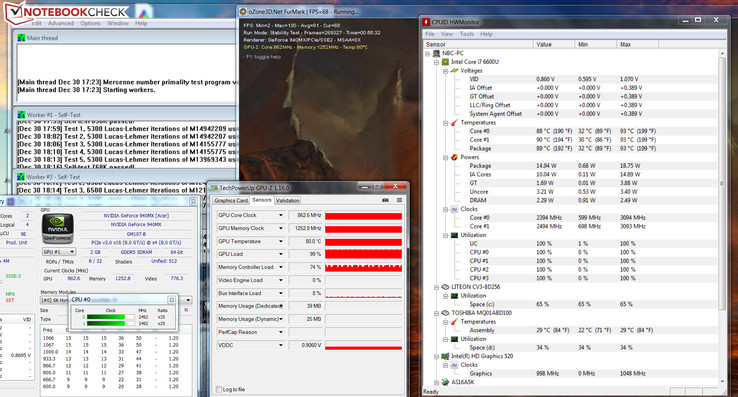Open the Advanced menu in Prime95
The height and width of the screenshot is (397, 738).
pyautogui.click(x=61, y=23)
